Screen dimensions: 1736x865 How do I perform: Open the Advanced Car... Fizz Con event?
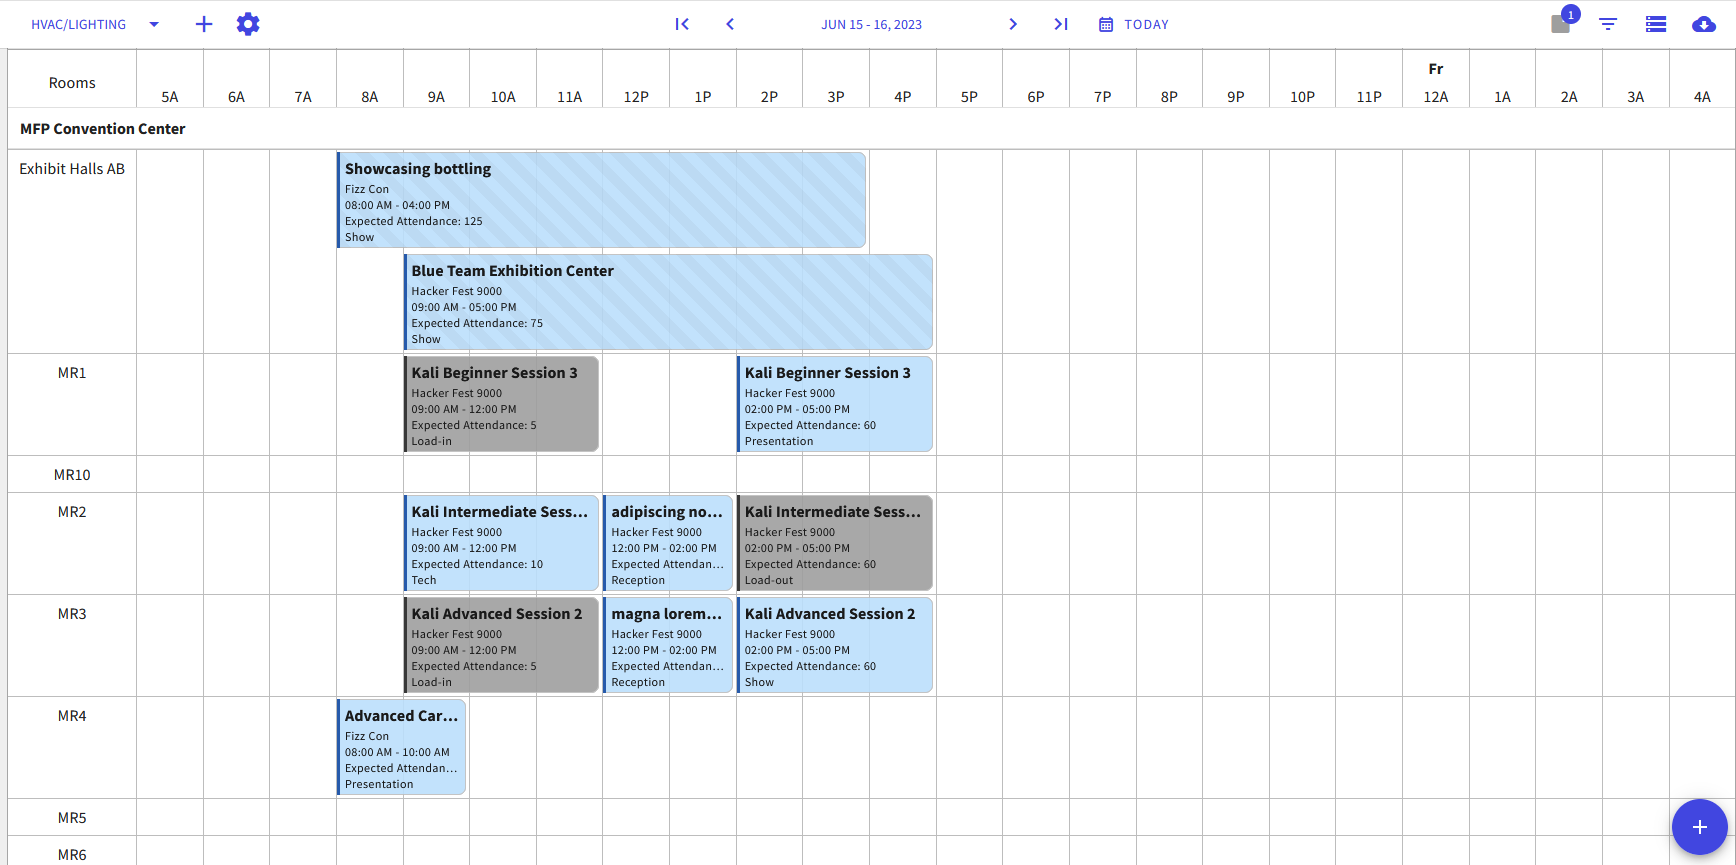(x=401, y=747)
